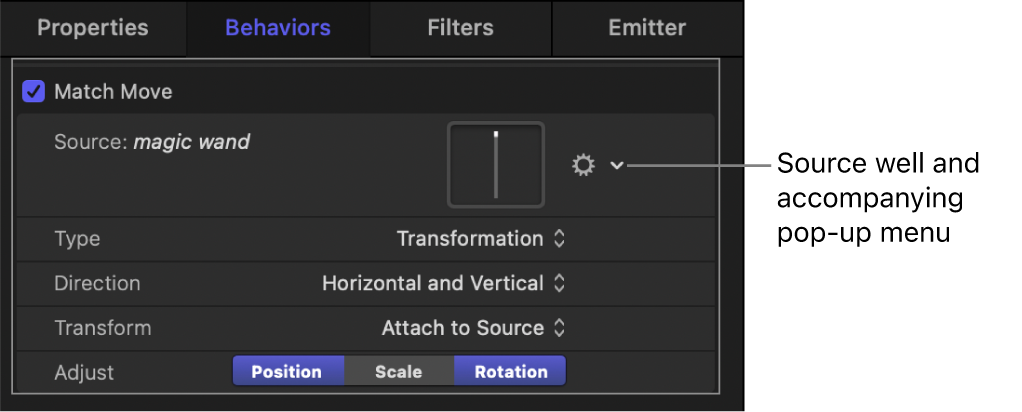
Task: Open the Filters tab
Action: 461,28
